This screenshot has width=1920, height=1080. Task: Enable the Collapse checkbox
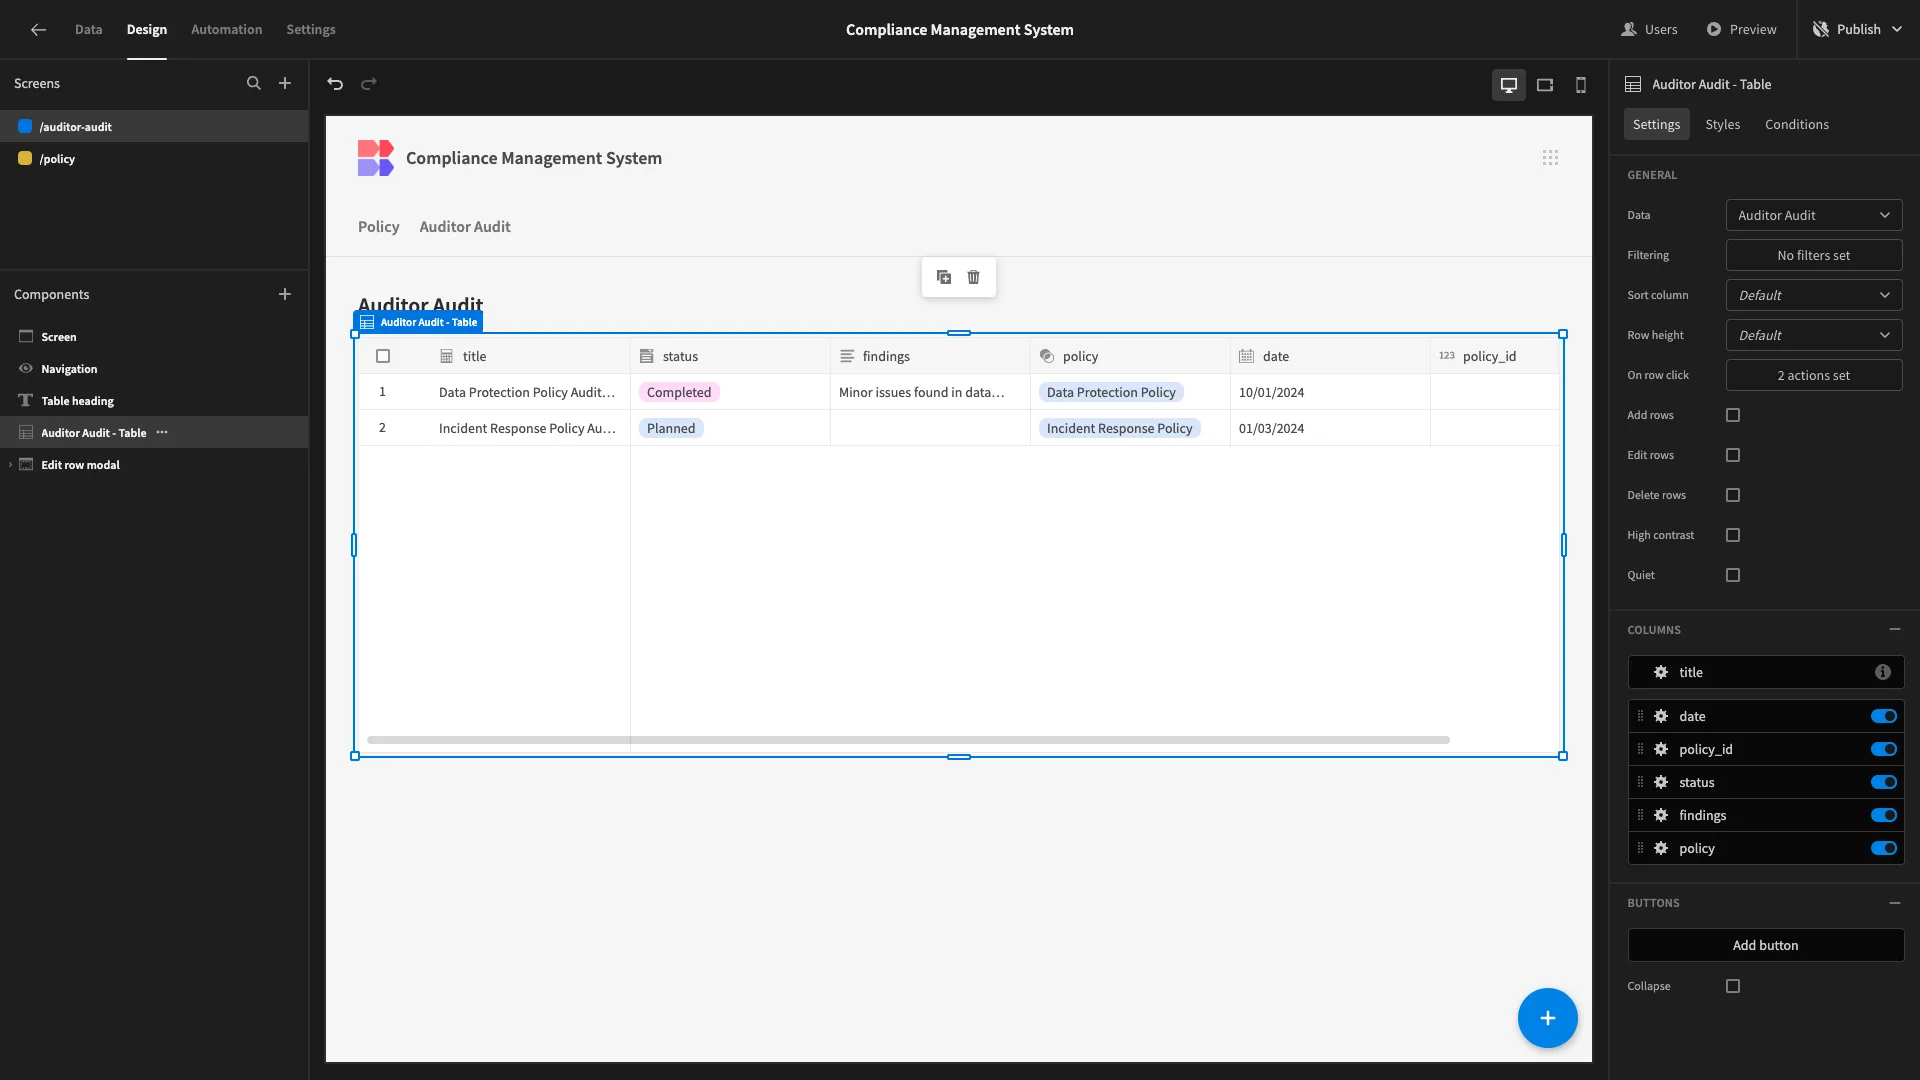point(1733,986)
